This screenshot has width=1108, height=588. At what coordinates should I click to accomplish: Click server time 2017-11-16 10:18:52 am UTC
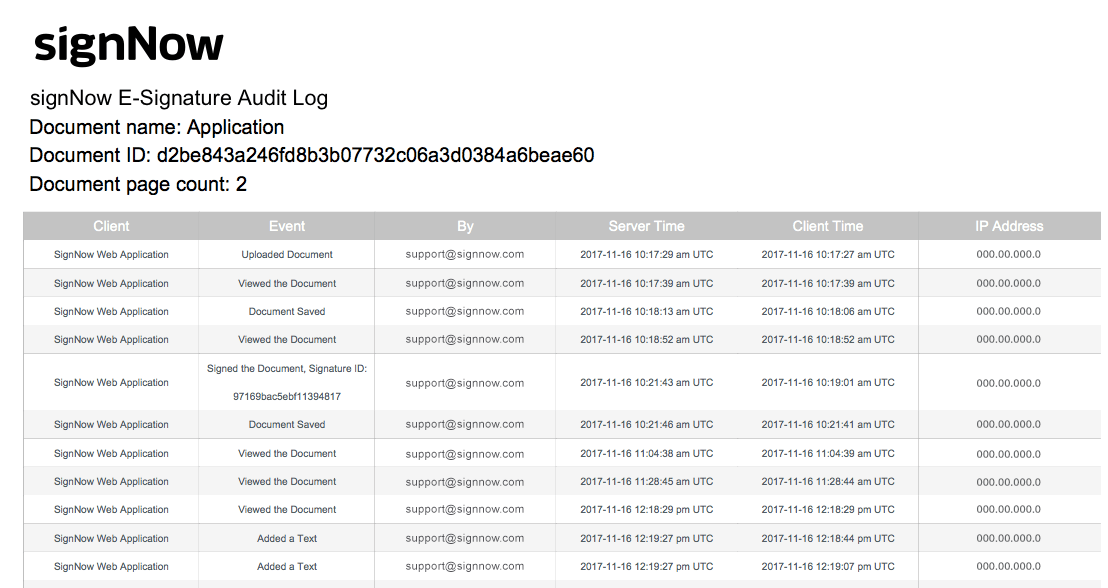[647, 339]
